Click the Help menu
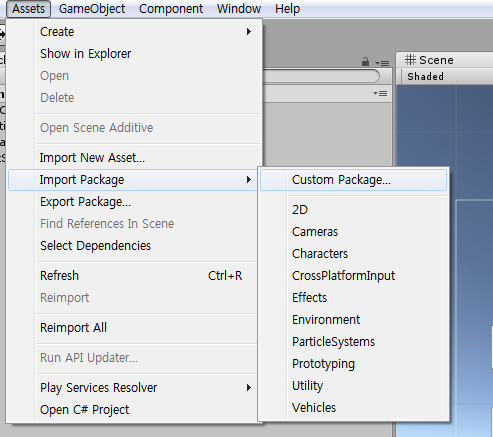This screenshot has width=493, height=437. click(288, 9)
